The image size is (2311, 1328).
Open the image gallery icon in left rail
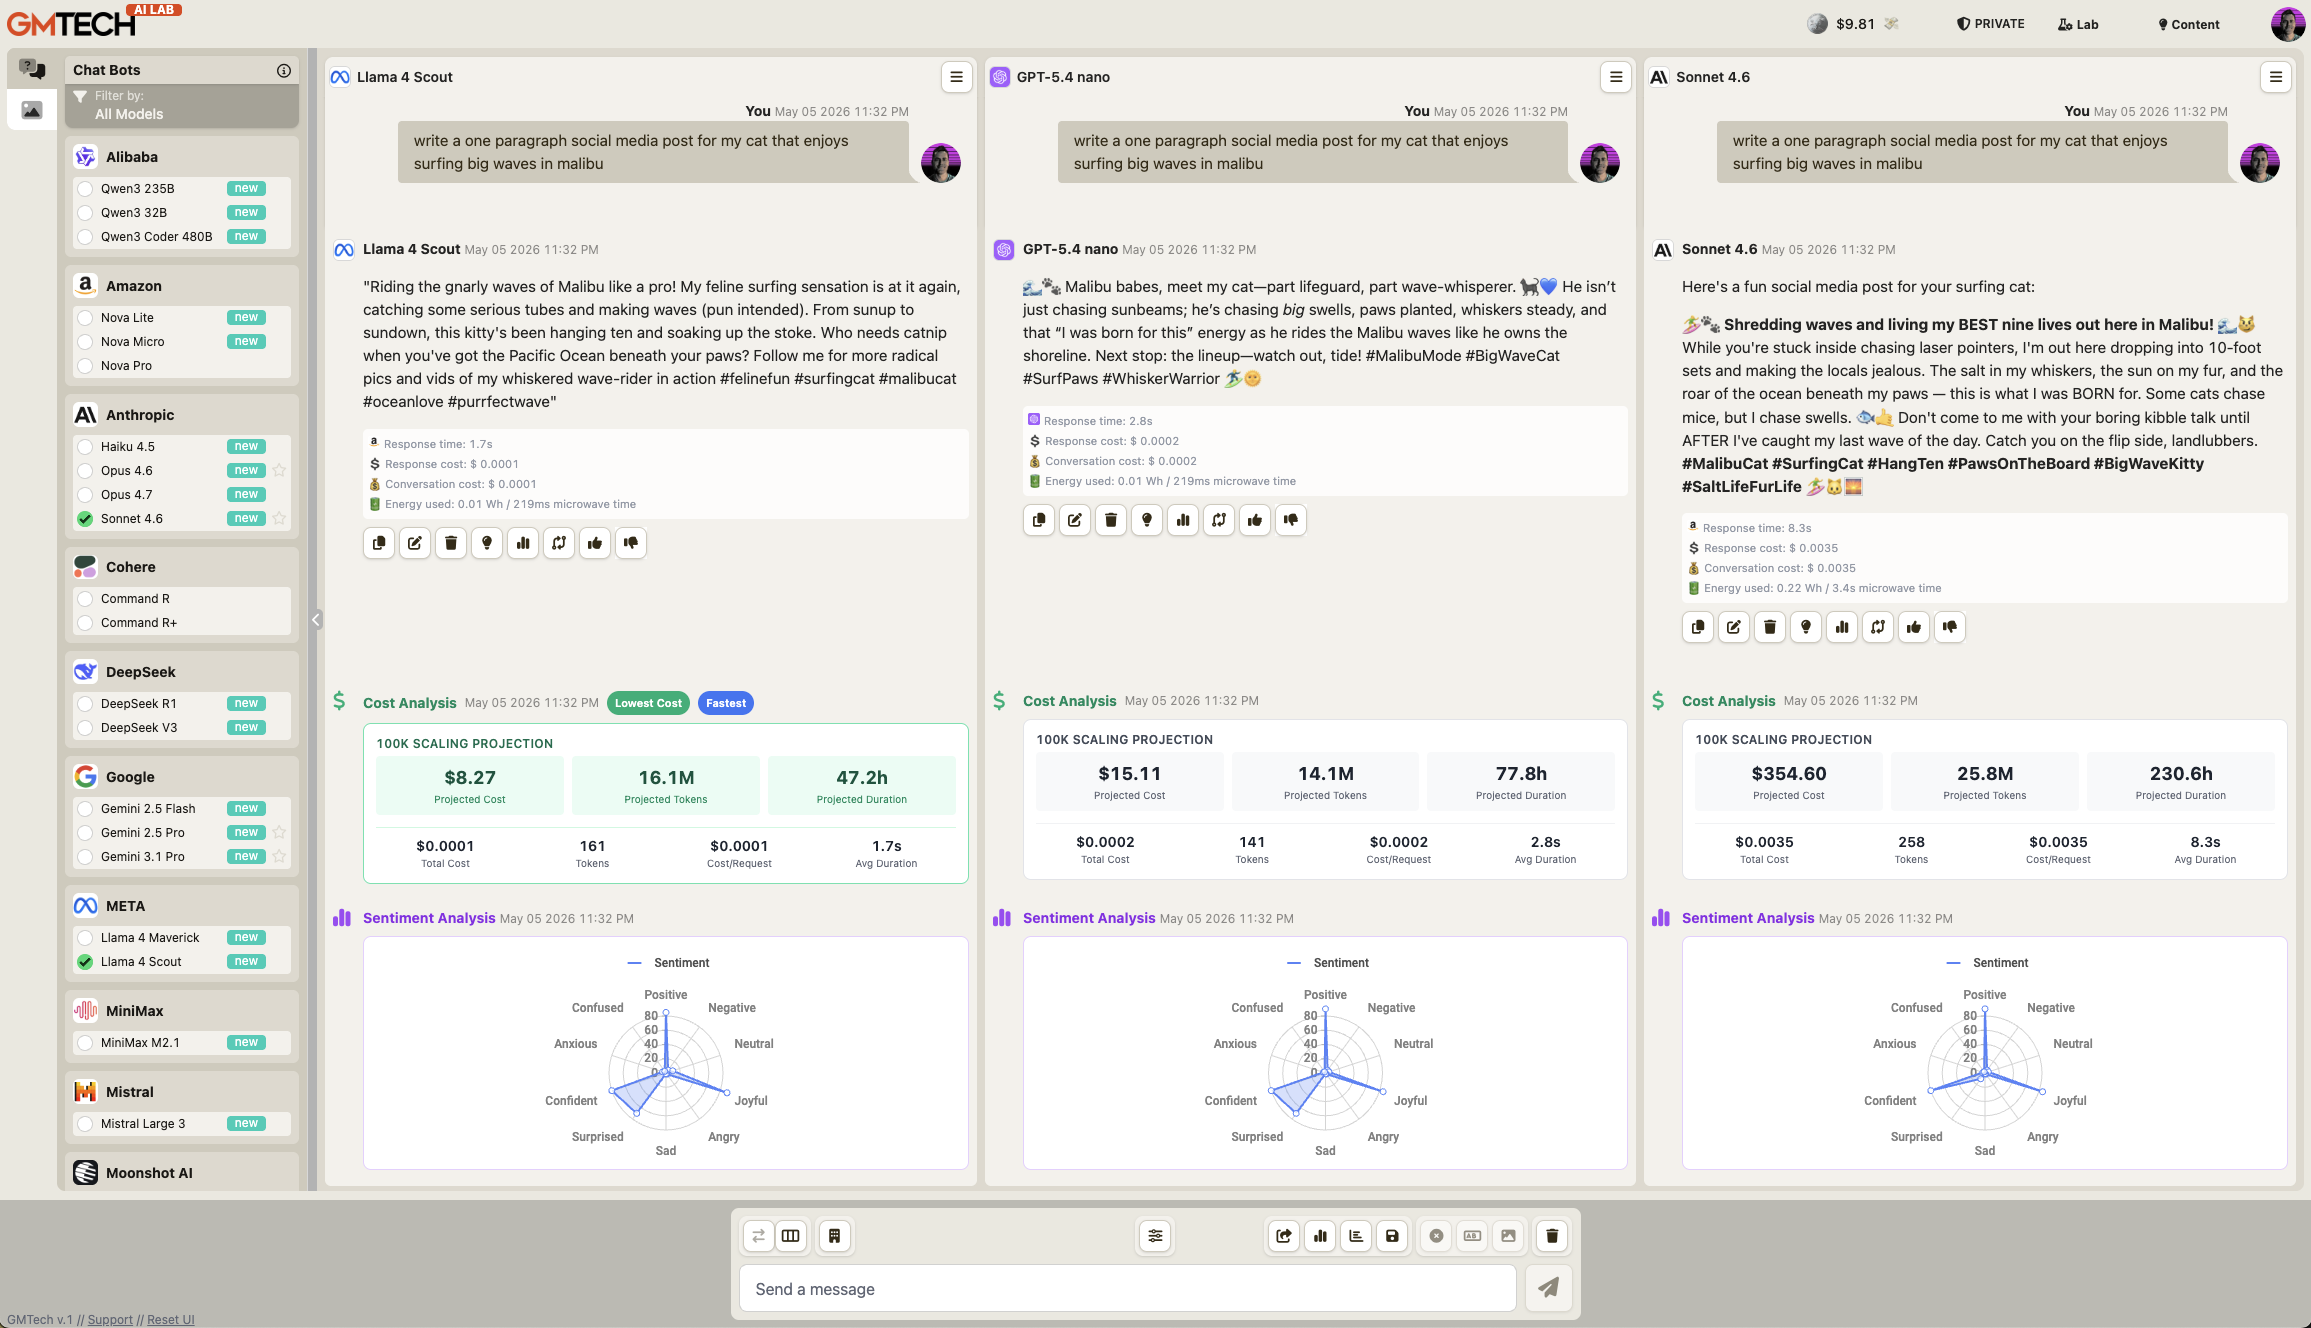pyautogui.click(x=32, y=110)
